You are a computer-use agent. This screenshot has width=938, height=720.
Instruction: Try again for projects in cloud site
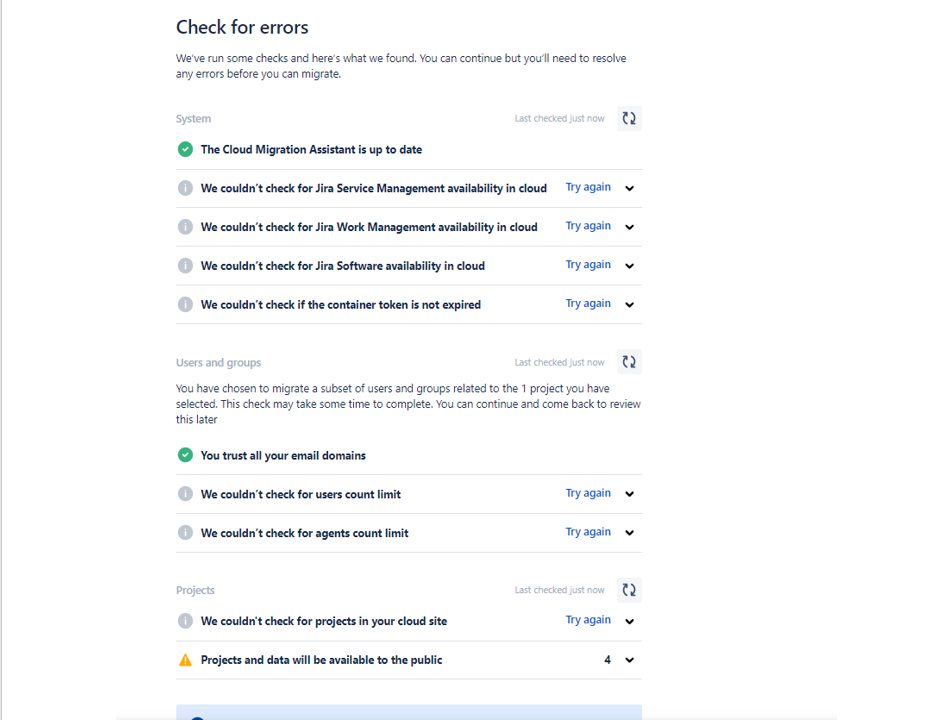[x=588, y=620]
